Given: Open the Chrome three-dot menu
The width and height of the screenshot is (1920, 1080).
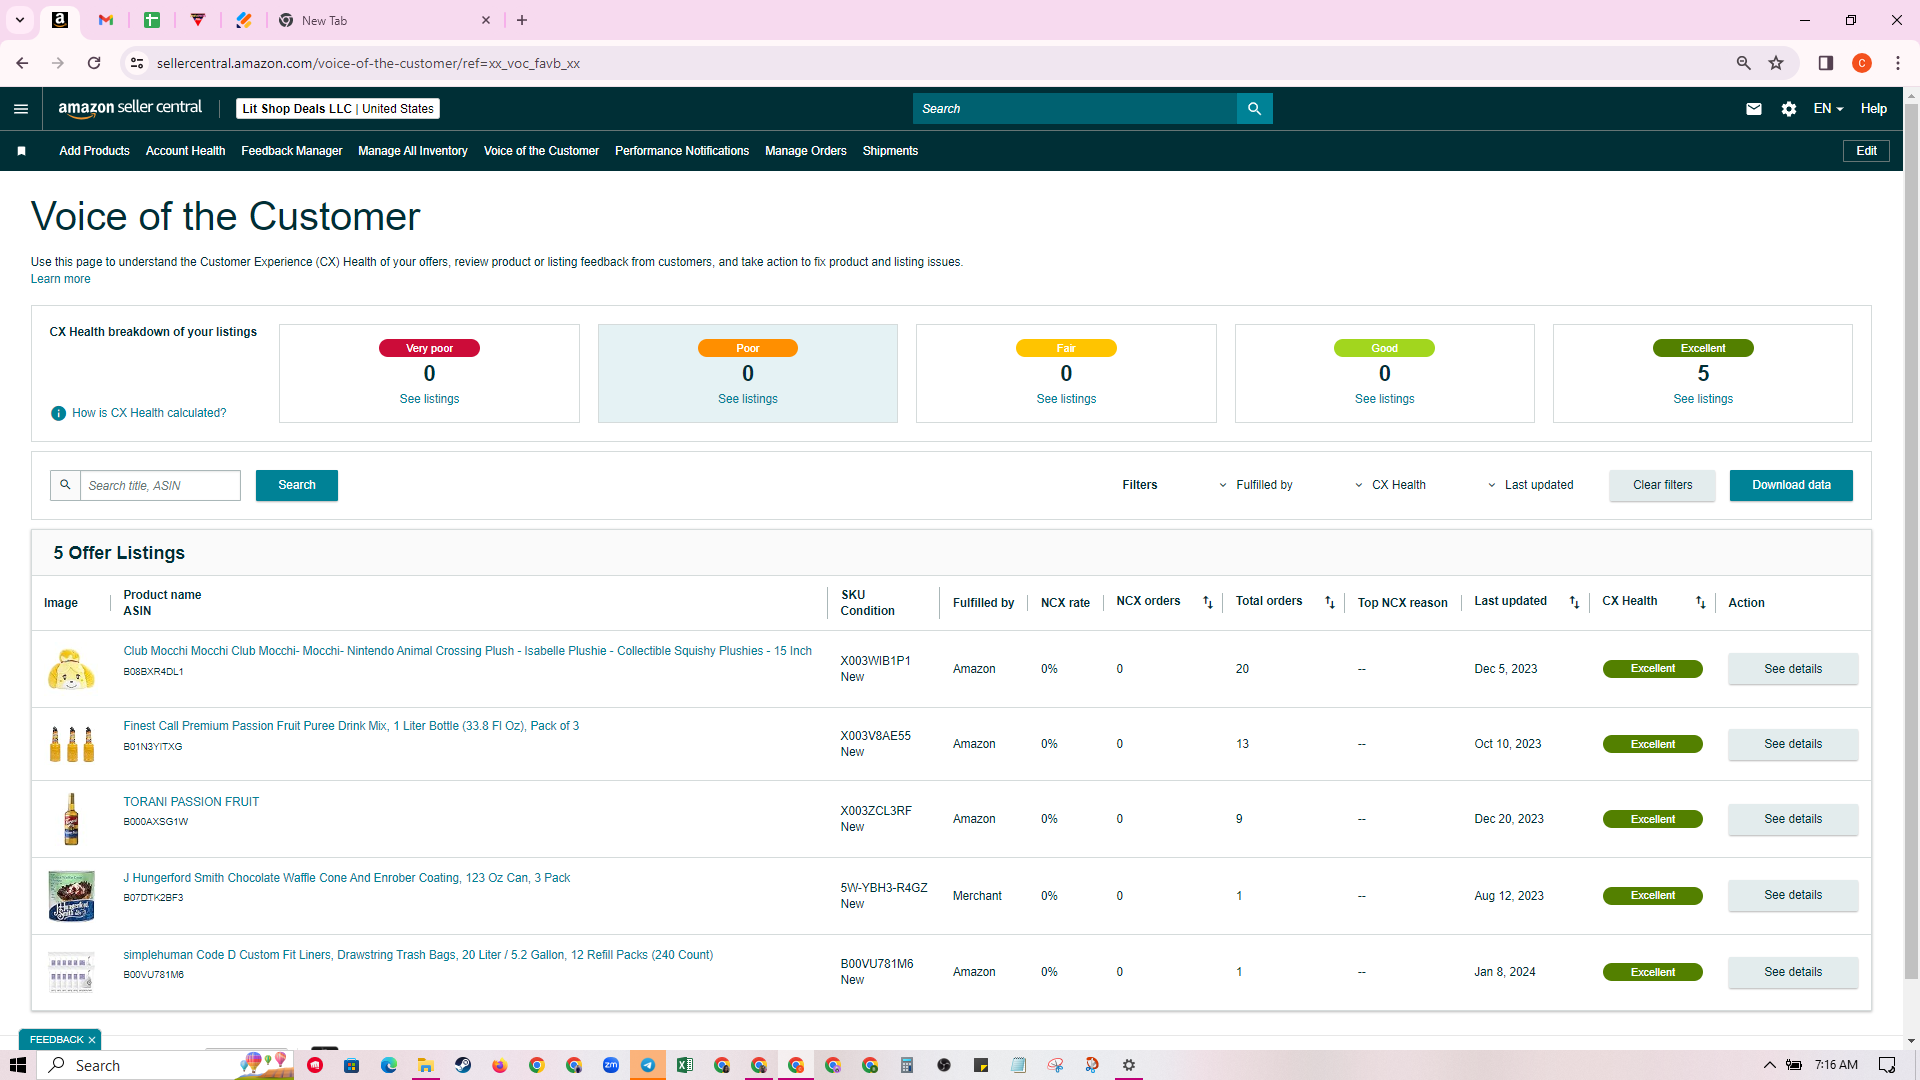Looking at the screenshot, I should pos(1898,63).
